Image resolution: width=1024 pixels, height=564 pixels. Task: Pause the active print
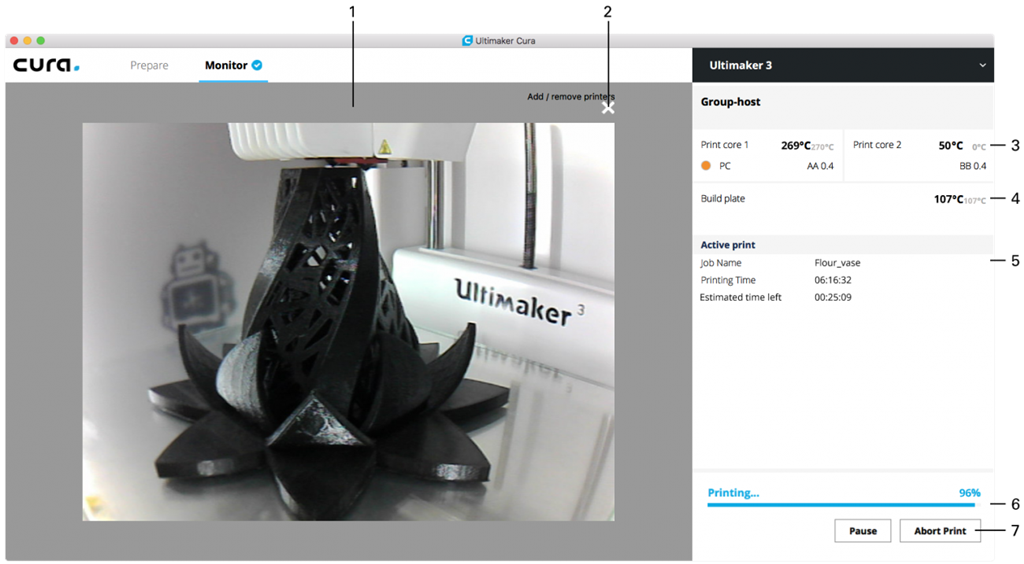863,531
